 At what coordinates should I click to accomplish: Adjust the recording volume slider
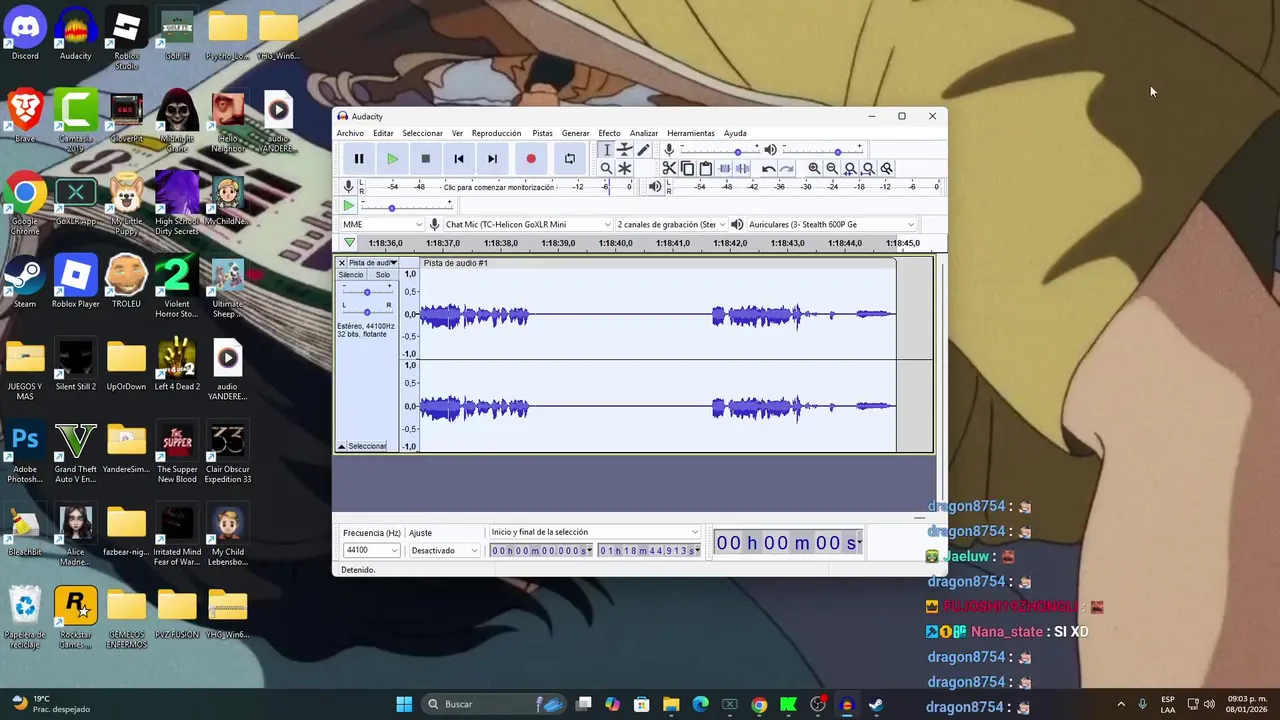718,151
